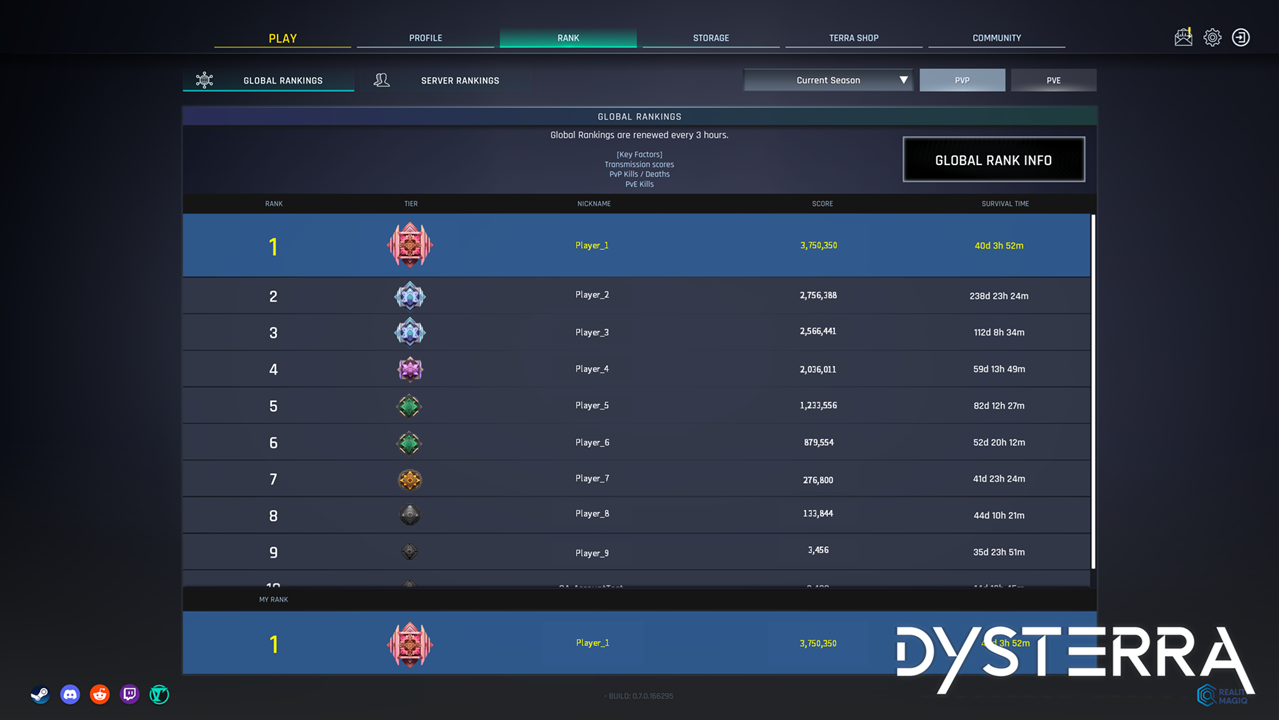This screenshot has height=720, width=1279.
Task: Open the Current Season dropdown
Action: [828, 80]
